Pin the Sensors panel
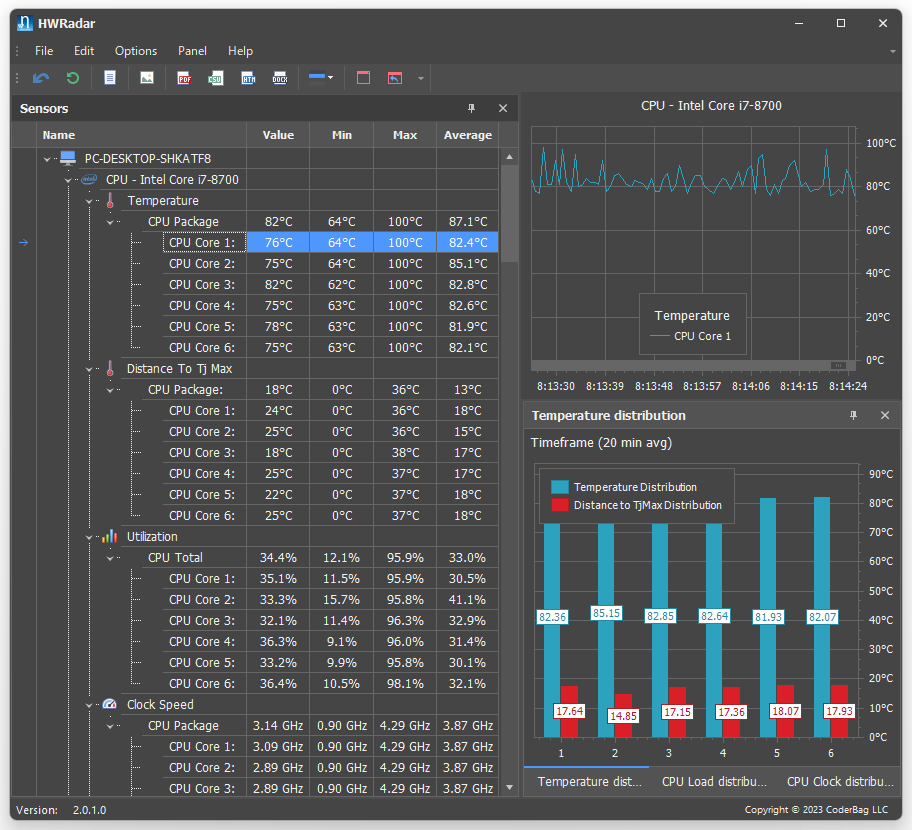 pyautogui.click(x=472, y=108)
